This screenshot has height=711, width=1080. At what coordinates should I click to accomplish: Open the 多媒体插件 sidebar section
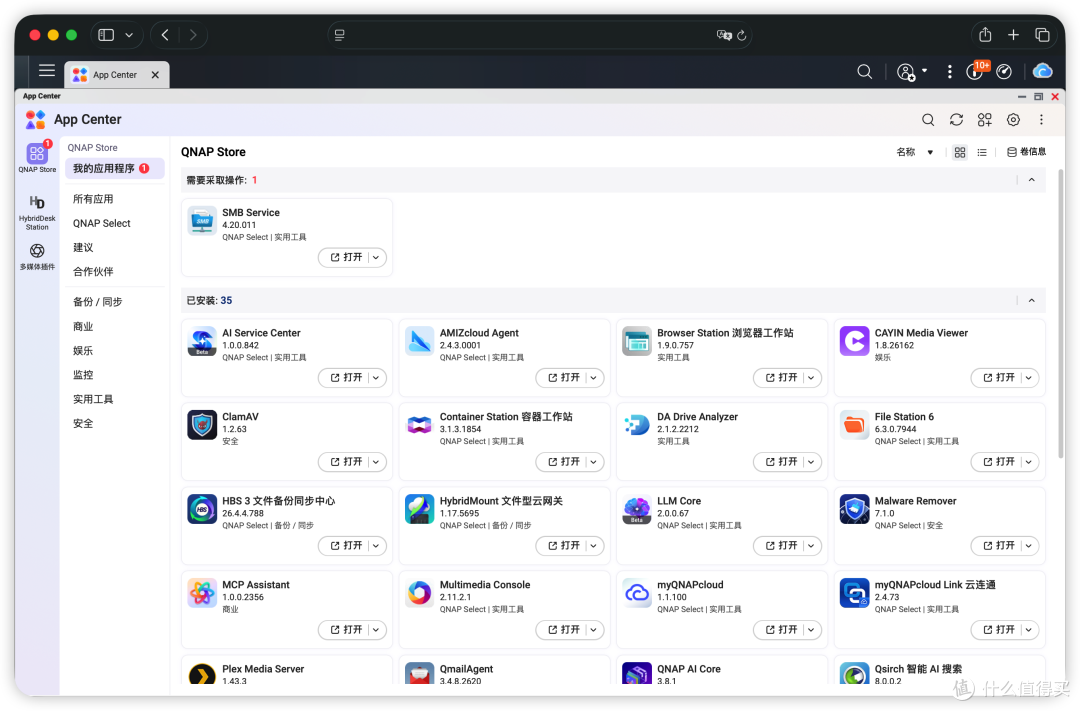tap(37, 256)
